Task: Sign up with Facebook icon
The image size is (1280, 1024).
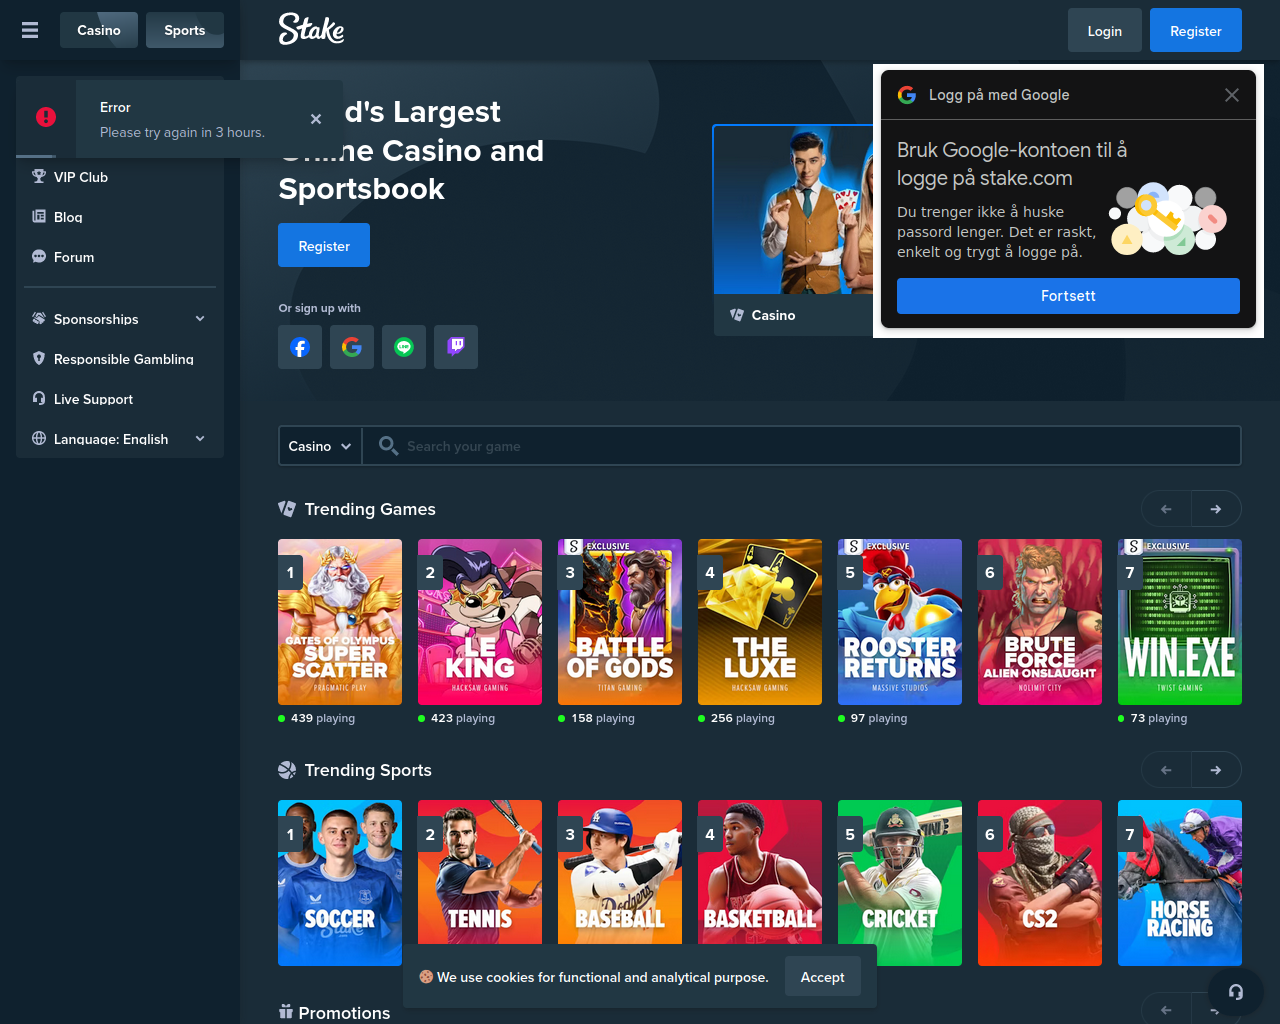Action: 300,347
